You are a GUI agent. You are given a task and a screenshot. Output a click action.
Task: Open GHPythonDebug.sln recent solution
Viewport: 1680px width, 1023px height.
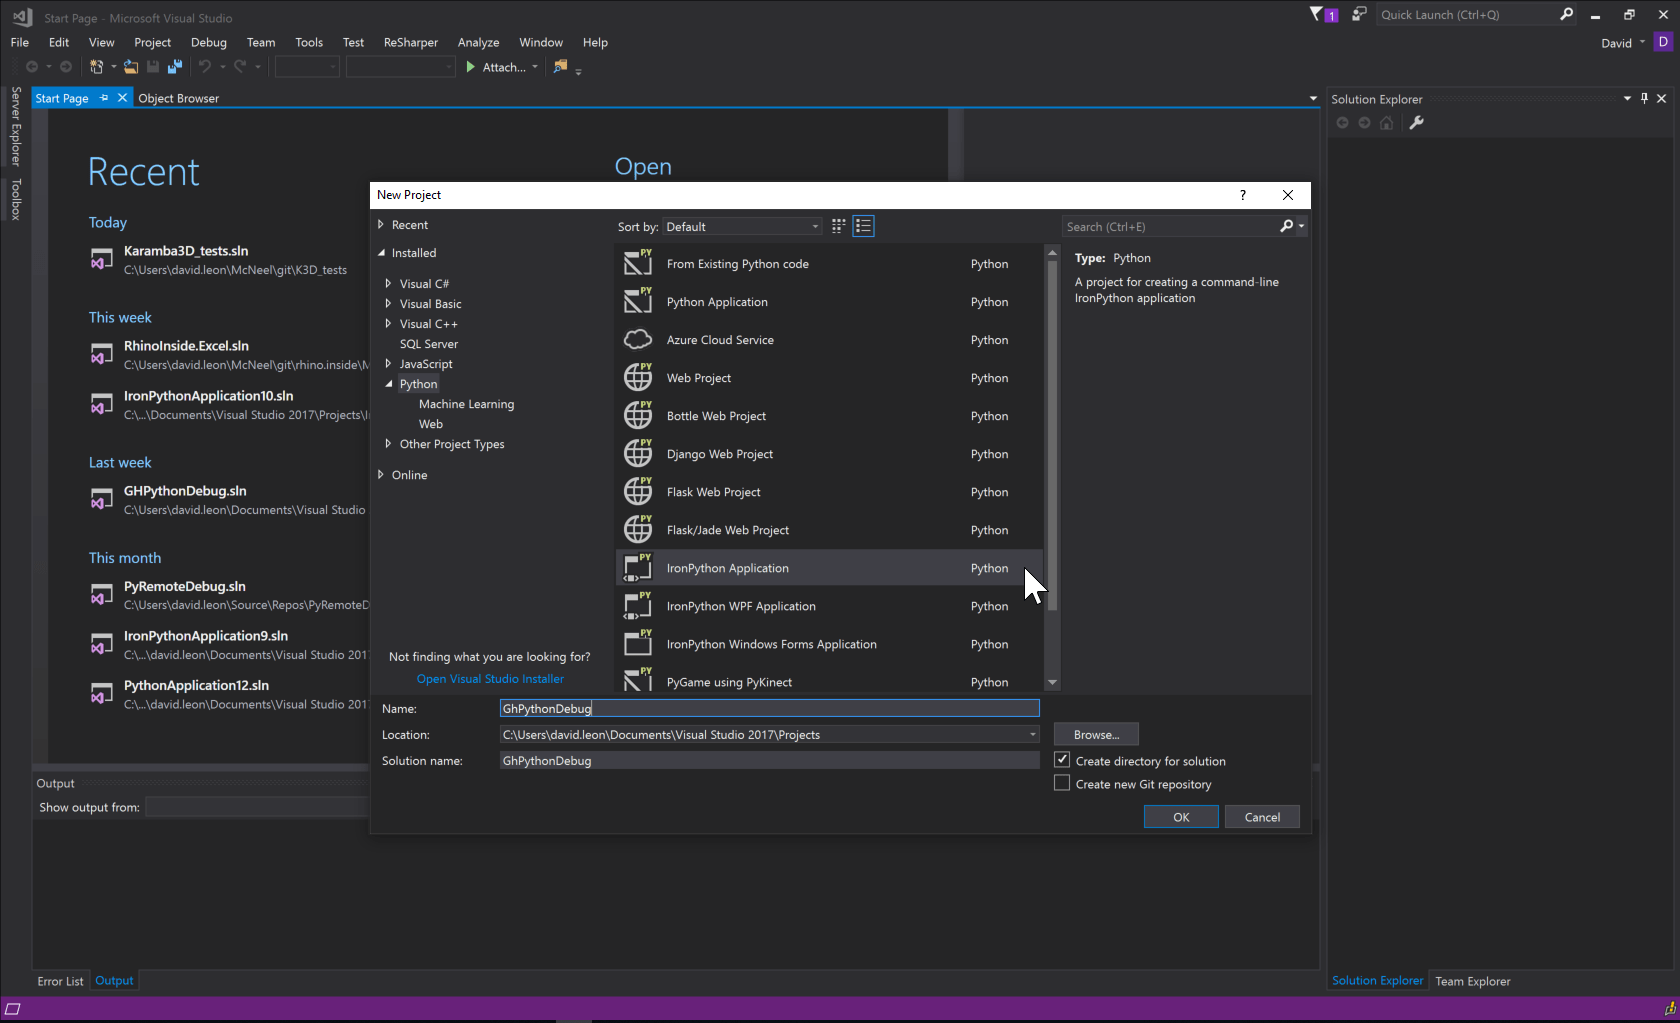tap(185, 491)
